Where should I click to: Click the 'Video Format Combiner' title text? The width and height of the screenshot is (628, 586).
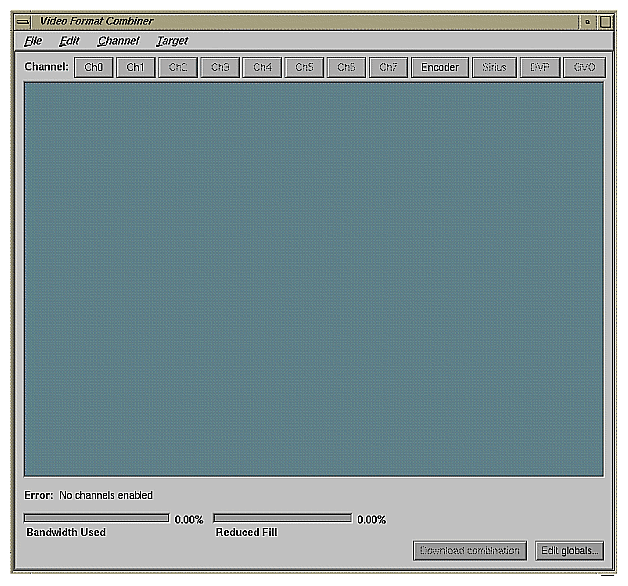[97, 21]
